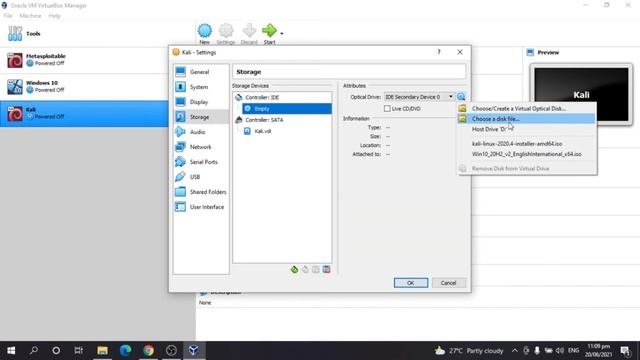640x360 pixels.
Task: Click the Discard toolbar icon
Action: pyautogui.click(x=249, y=31)
